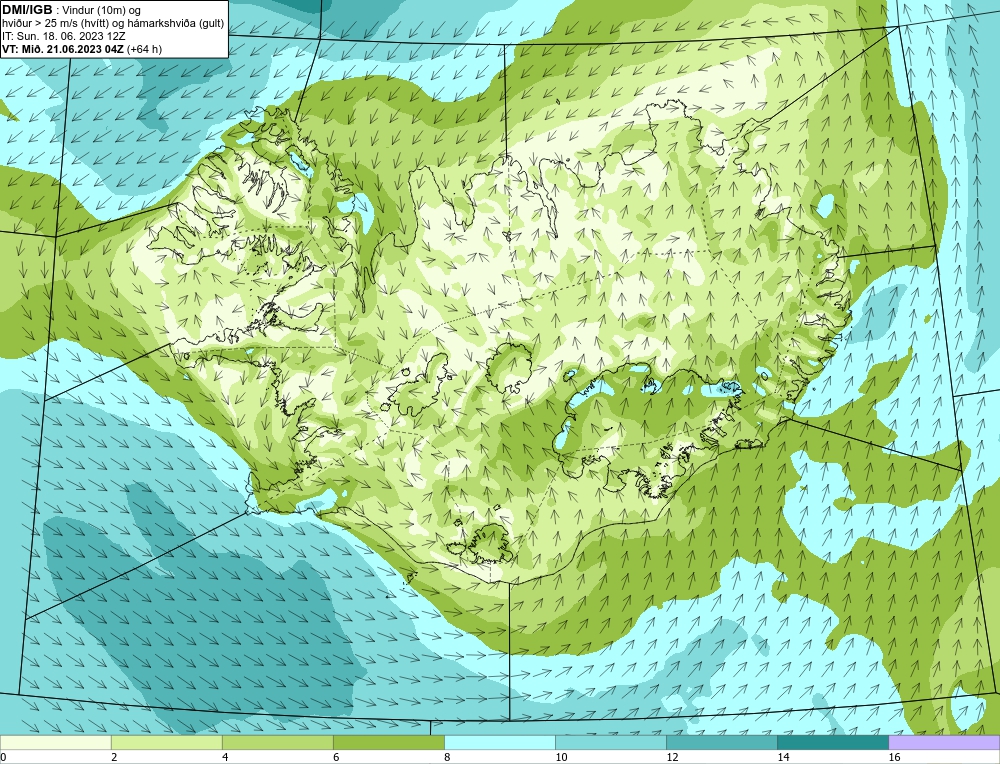Image resolution: width=1000 pixels, height=764 pixels.
Task: Click the 12–14 m/s teal legend swatch
Action: point(721,742)
